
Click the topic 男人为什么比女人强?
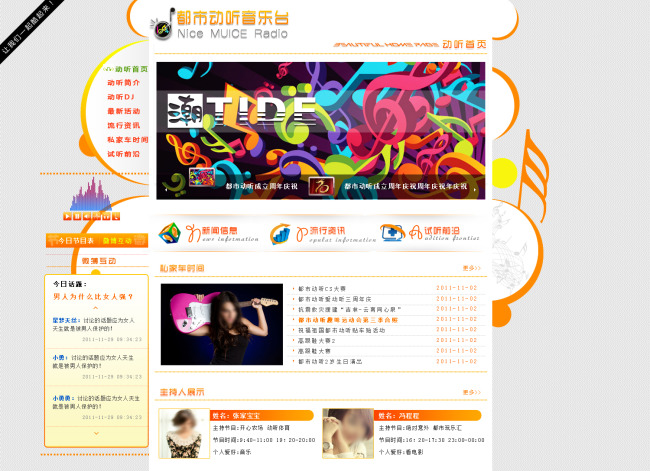coord(93,296)
